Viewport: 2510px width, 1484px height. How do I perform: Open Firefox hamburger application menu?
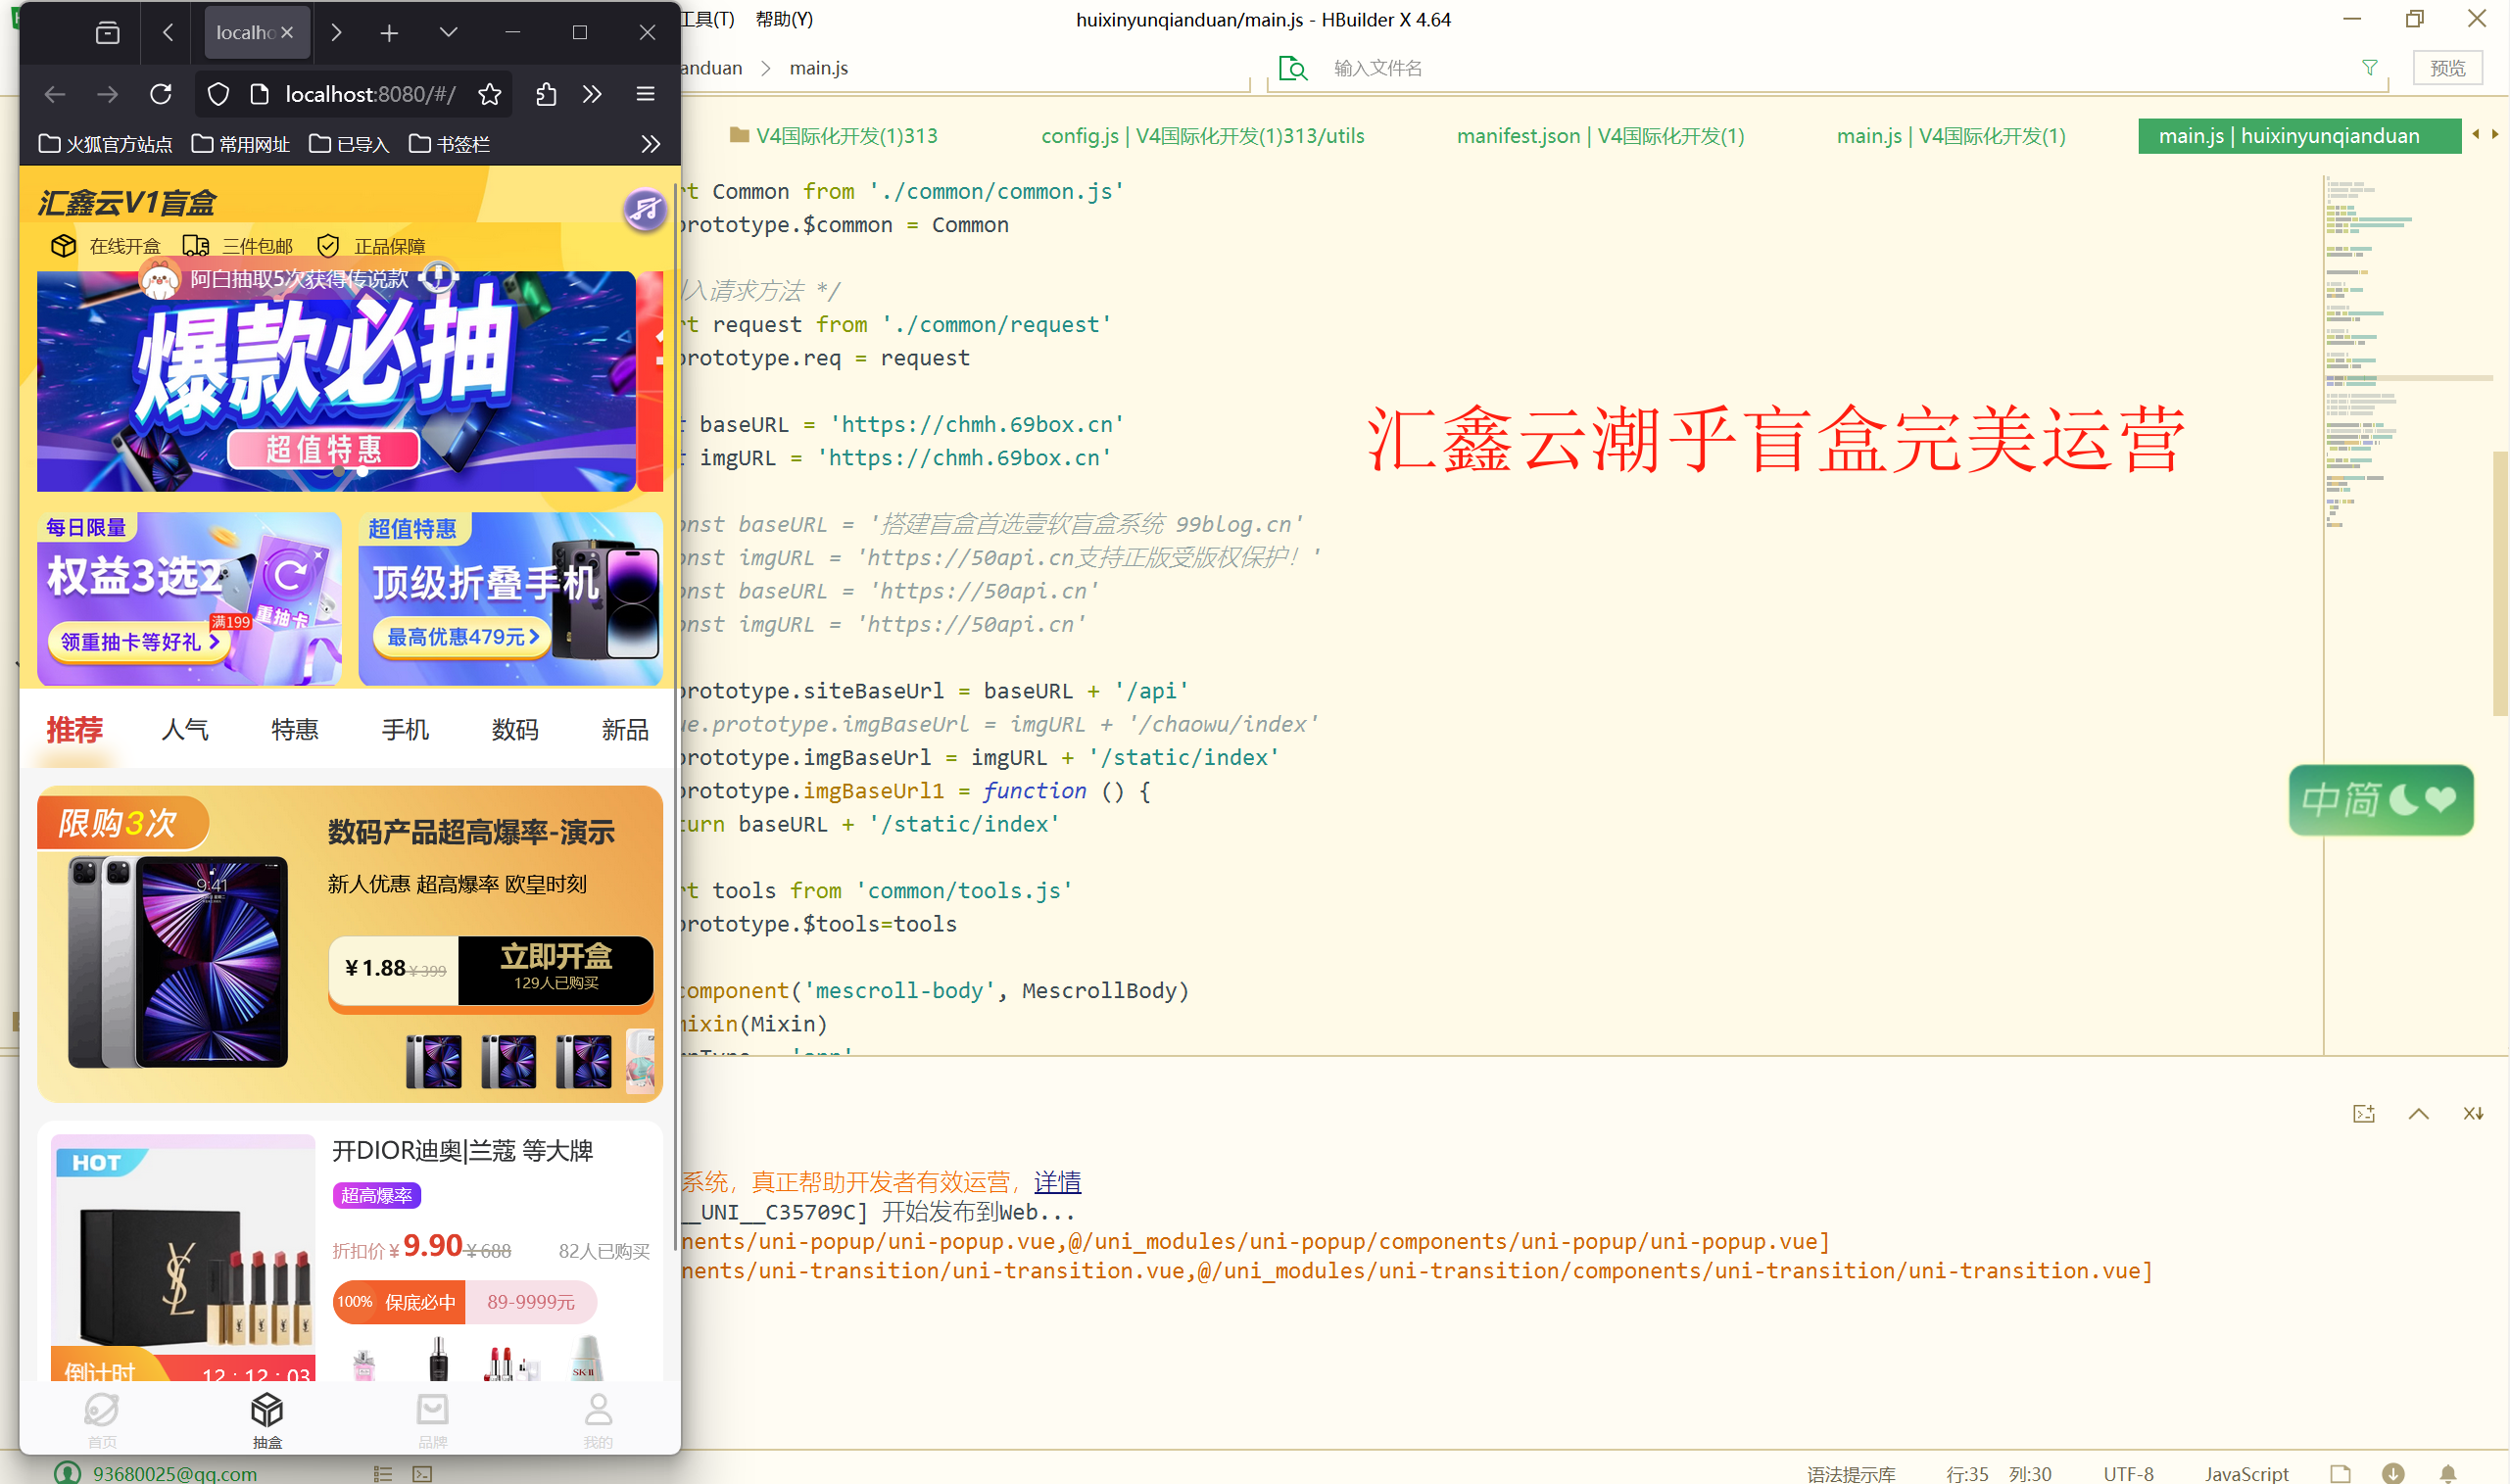[x=645, y=94]
